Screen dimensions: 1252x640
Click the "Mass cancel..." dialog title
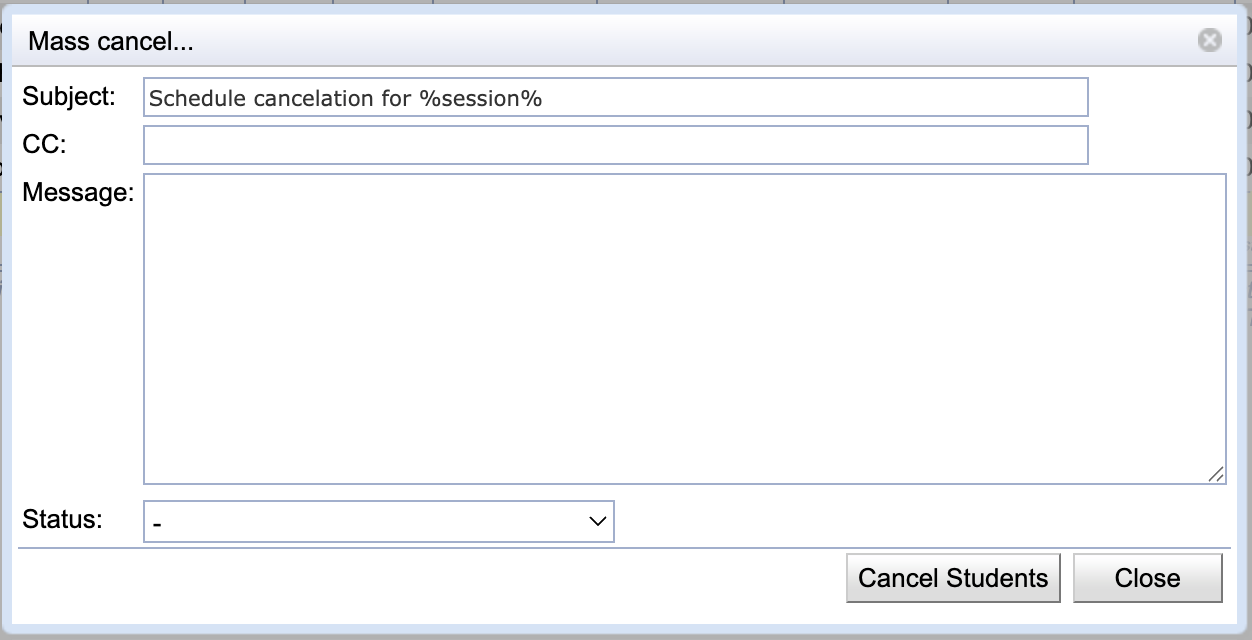(x=110, y=42)
